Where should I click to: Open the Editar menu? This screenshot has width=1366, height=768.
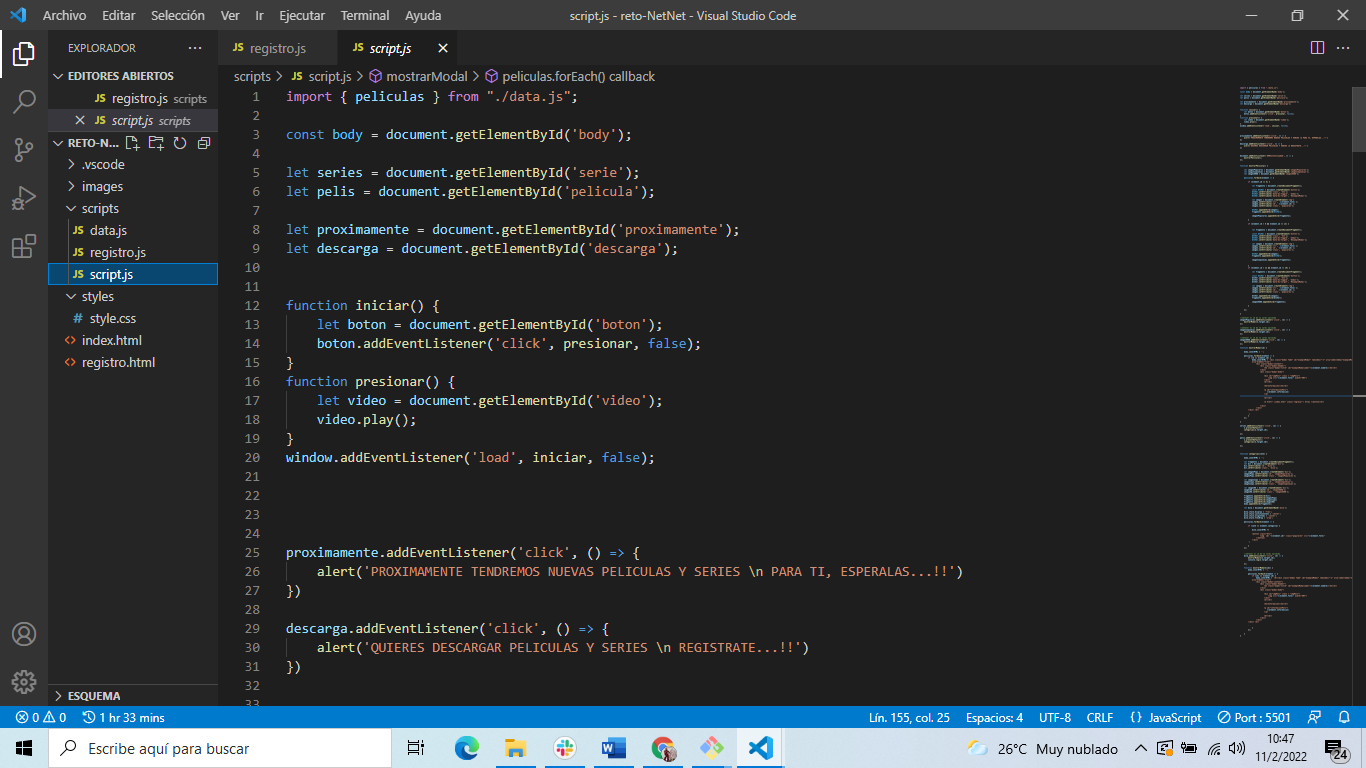119,15
